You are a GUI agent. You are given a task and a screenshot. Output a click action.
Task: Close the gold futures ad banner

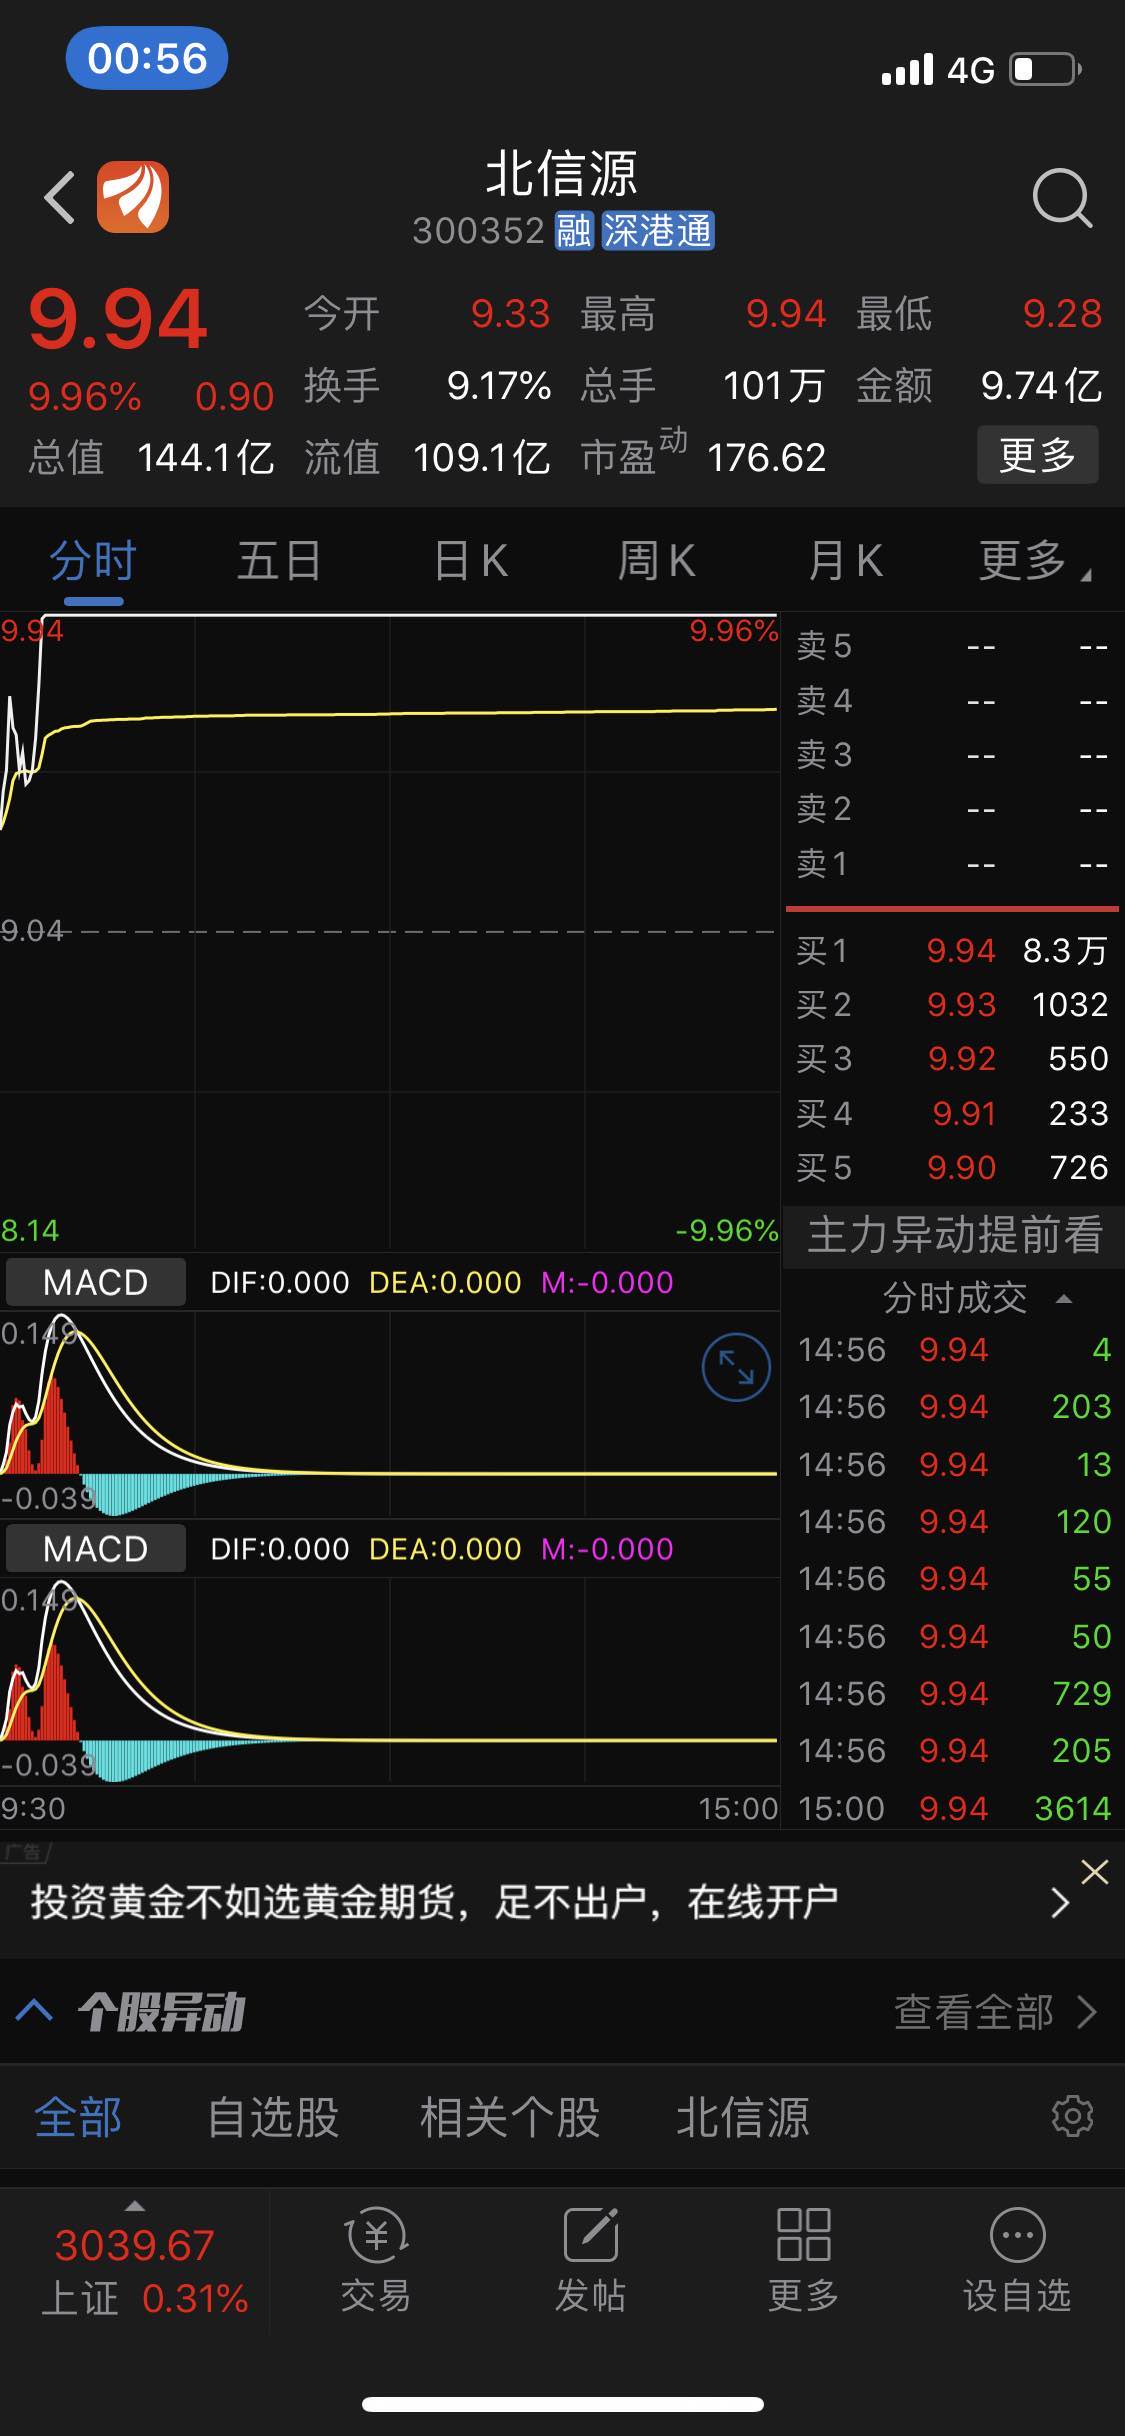point(1095,1872)
